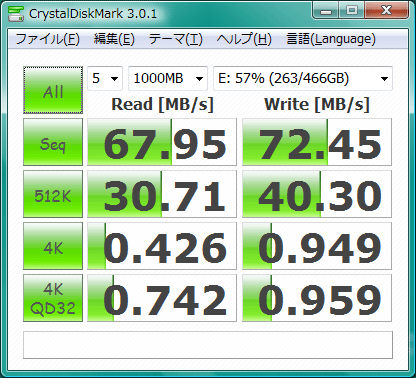Viewport: 416px width, 378px height.
Task: Click the CrystalDiskMark title bar icon
Action: pyautogui.click(x=16, y=13)
